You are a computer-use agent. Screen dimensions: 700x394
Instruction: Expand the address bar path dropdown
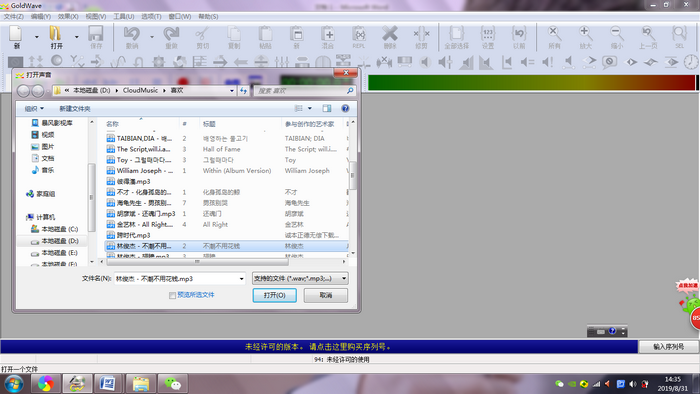coord(232,91)
